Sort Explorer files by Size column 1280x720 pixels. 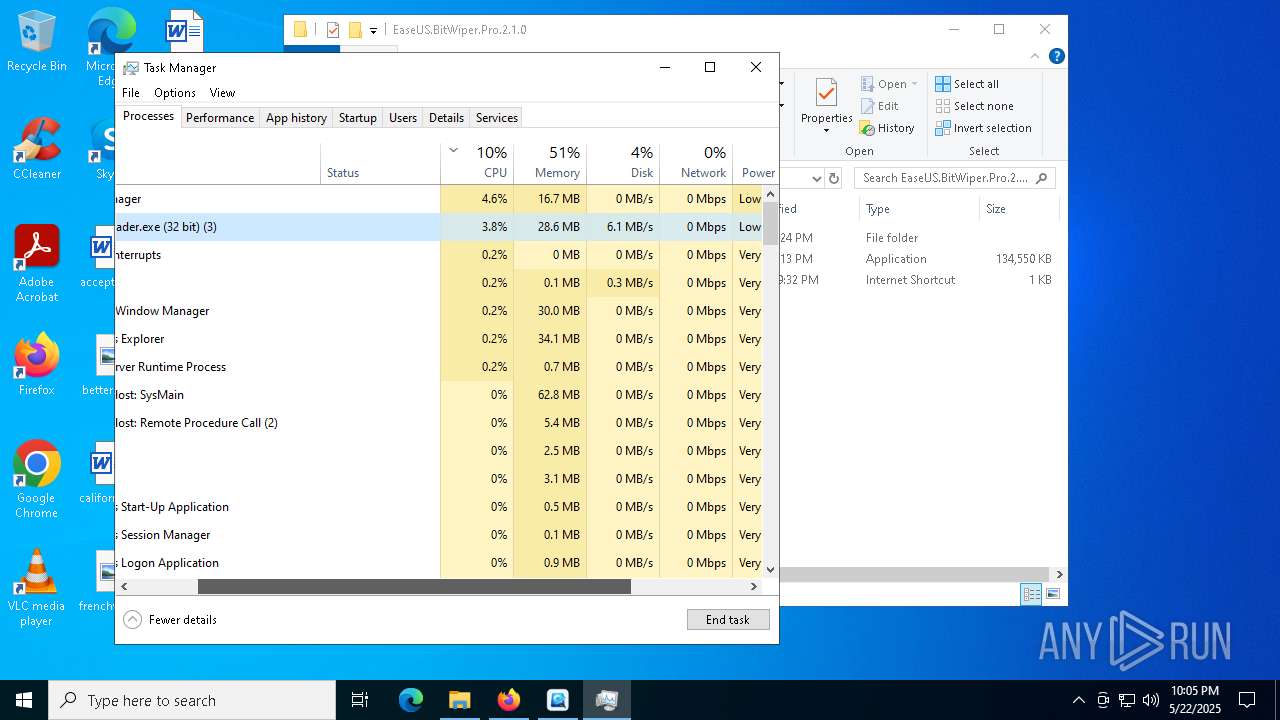(x=1018, y=209)
